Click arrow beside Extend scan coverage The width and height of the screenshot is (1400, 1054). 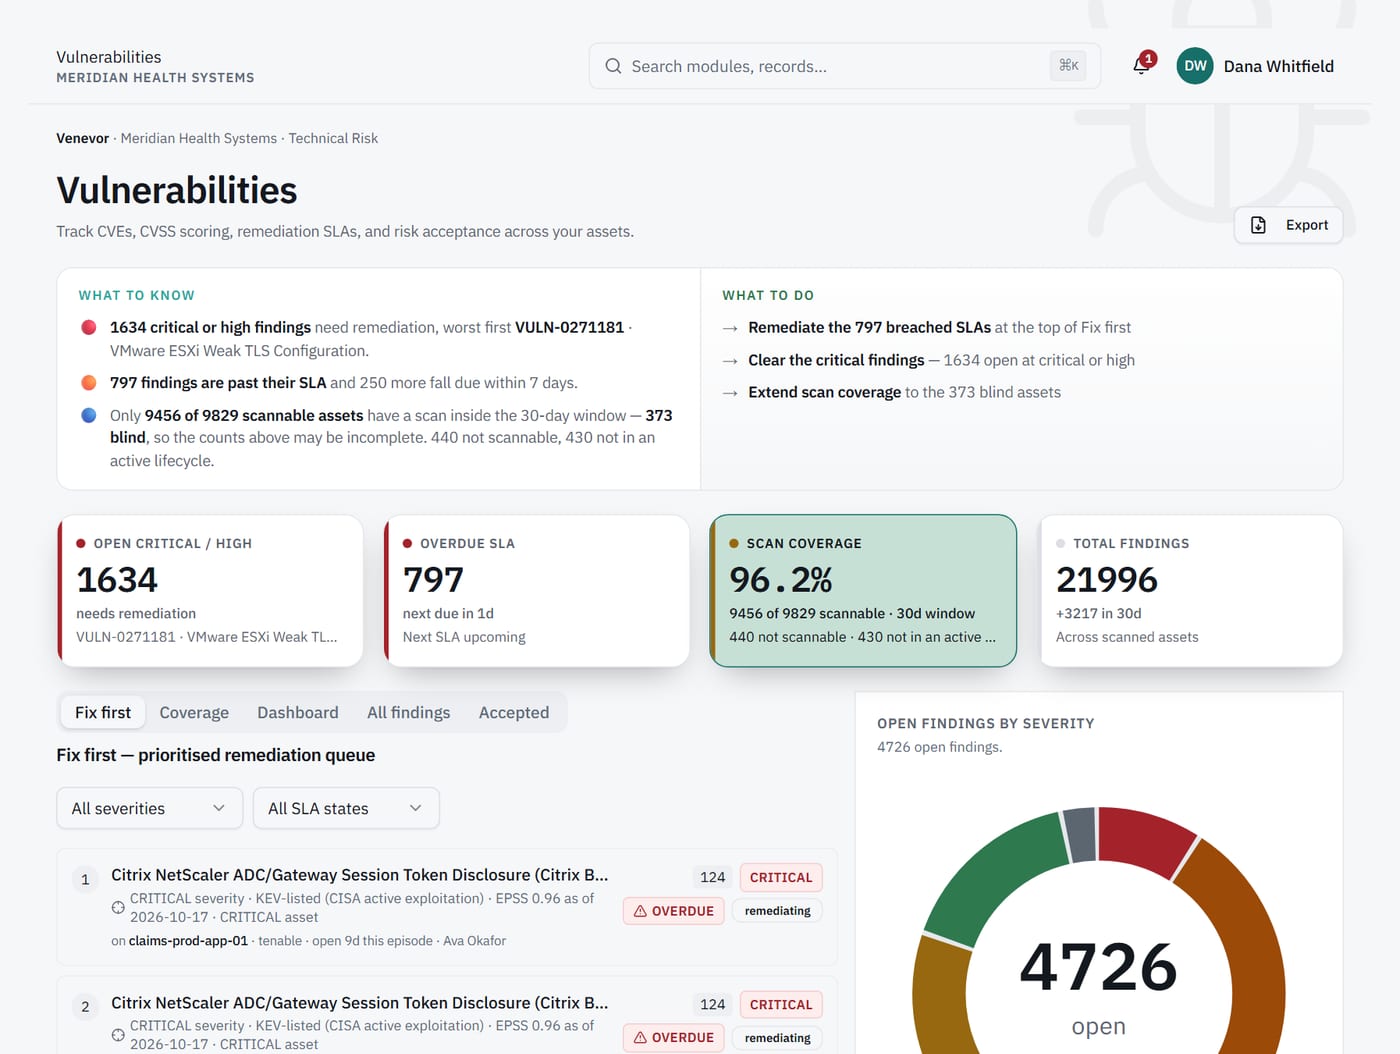click(x=730, y=393)
